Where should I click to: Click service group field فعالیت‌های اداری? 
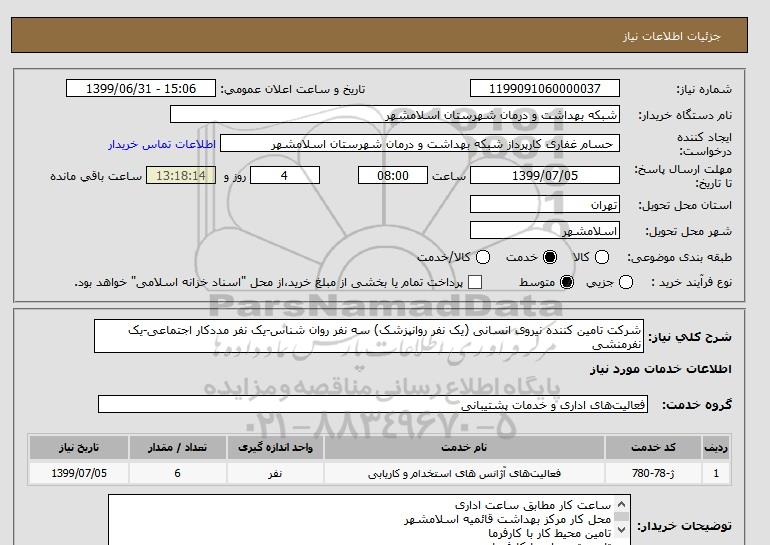click(x=373, y=404)
